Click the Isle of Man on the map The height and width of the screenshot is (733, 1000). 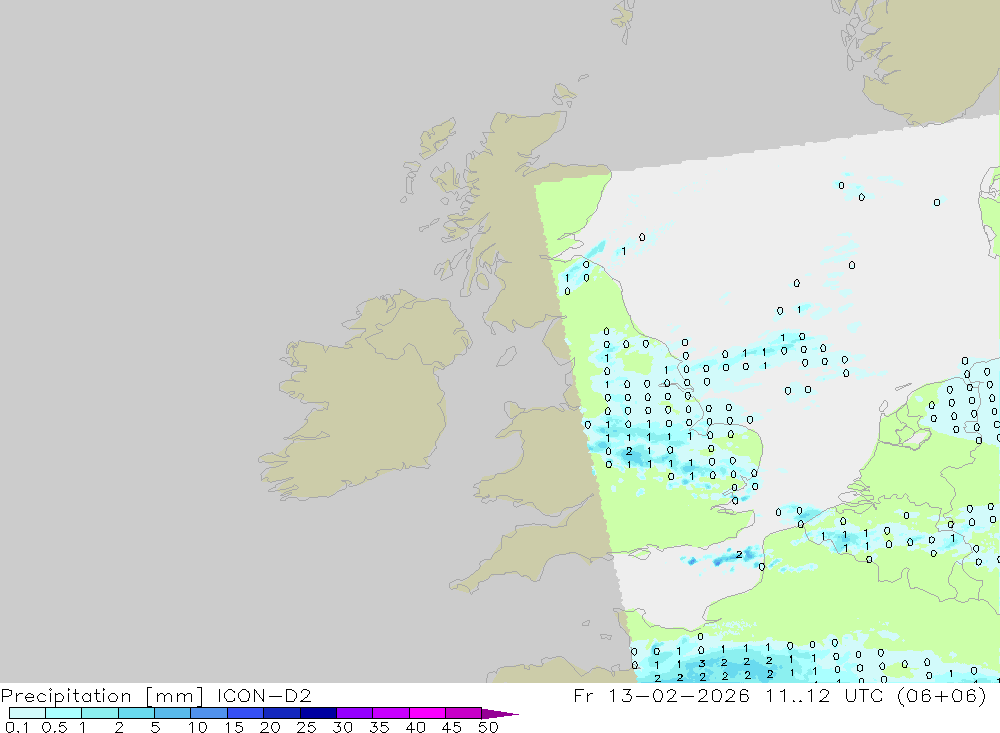[506, 356]
